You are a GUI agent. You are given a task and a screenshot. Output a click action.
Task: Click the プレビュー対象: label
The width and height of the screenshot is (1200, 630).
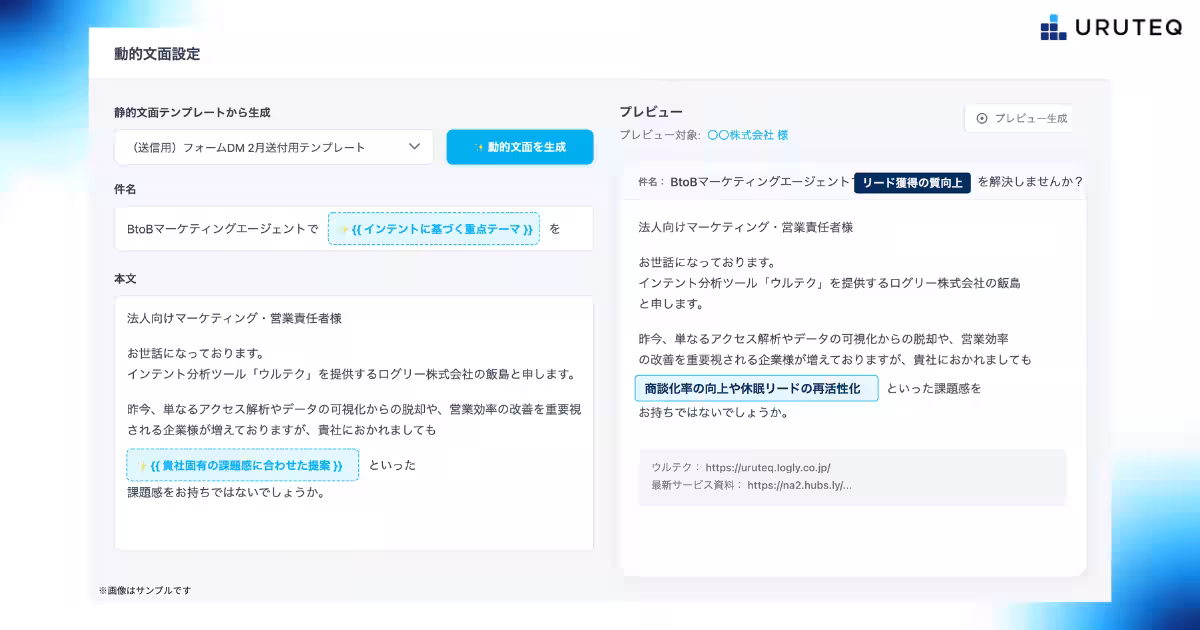click(659, 135)
